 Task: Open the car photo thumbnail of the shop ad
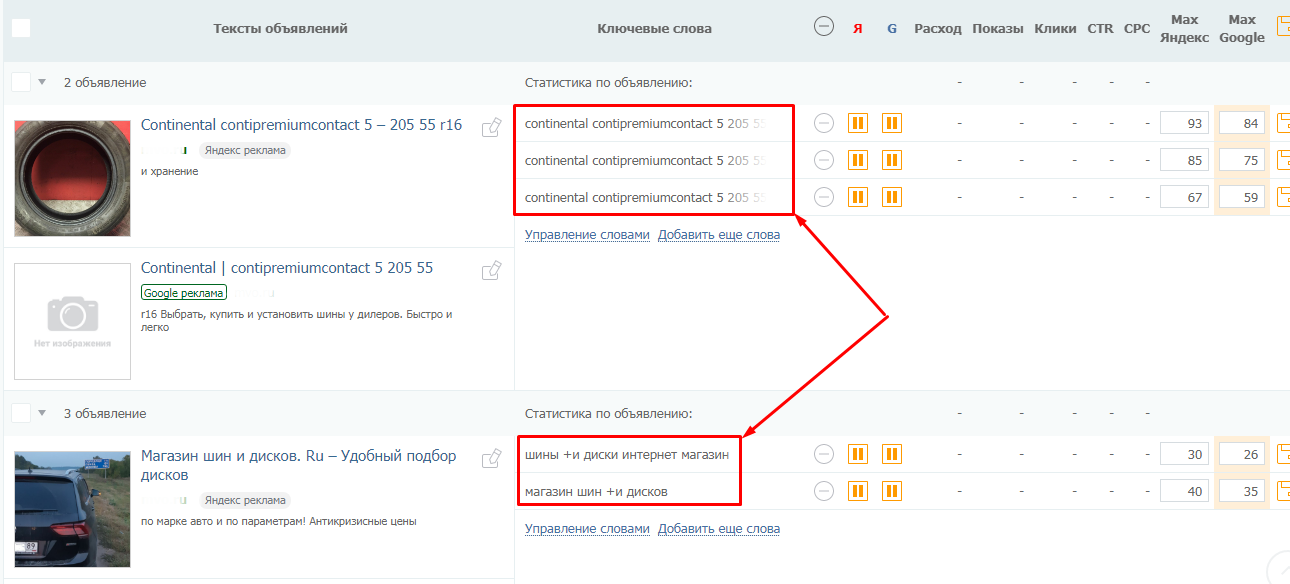tap(72, 509)
